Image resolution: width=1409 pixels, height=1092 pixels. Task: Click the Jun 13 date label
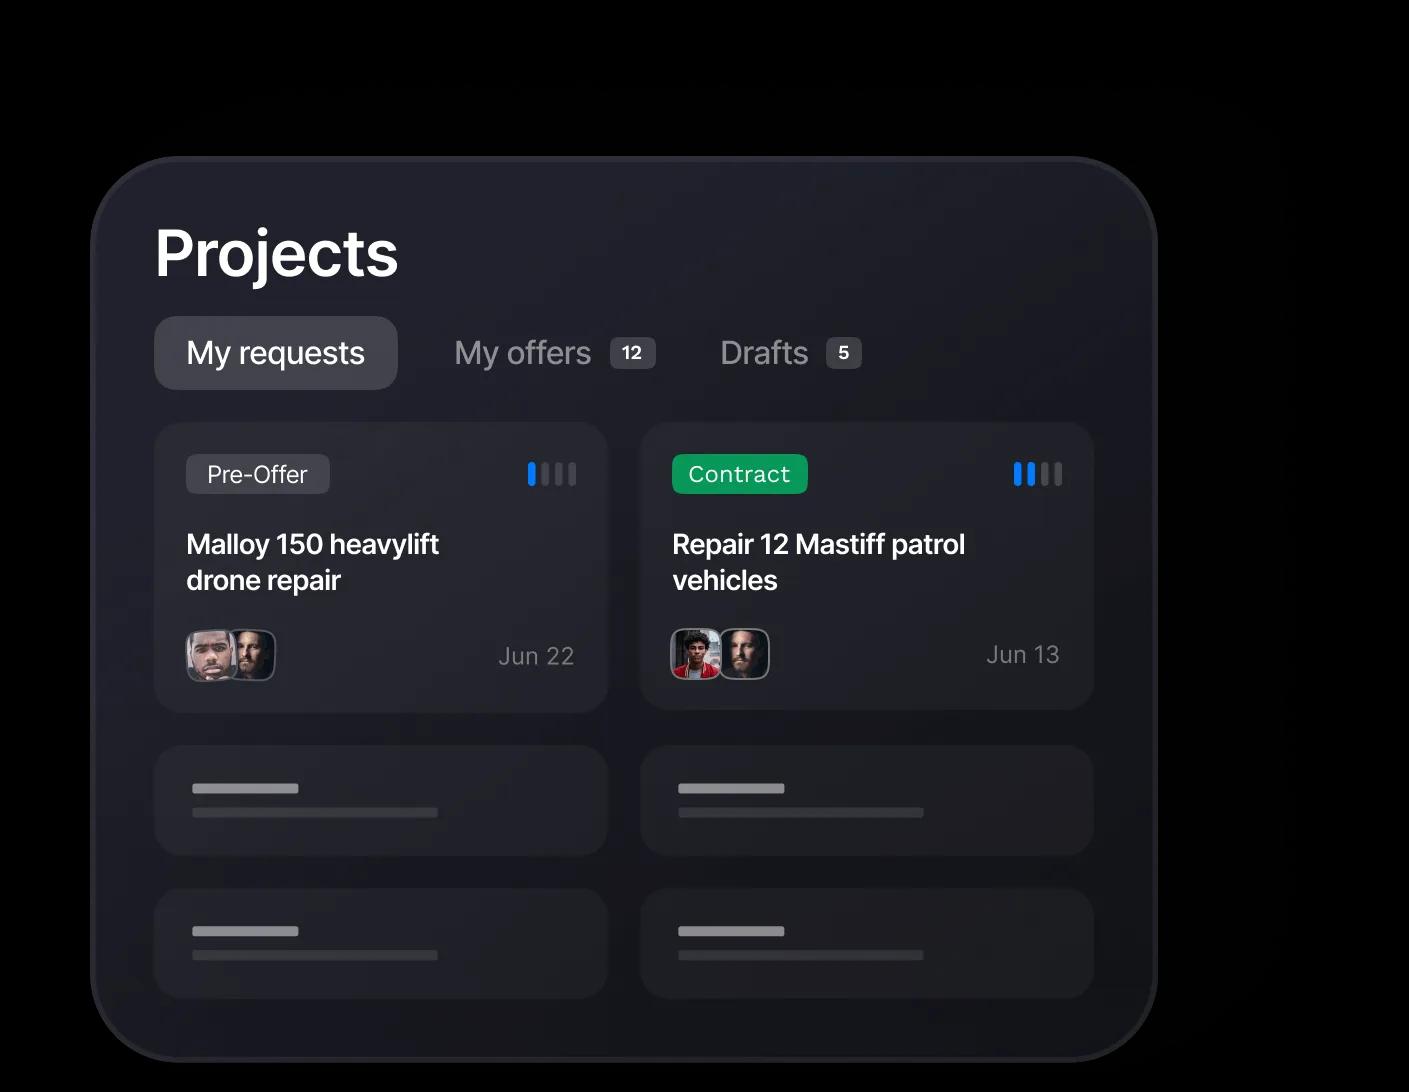click(x=1022, y=655)
